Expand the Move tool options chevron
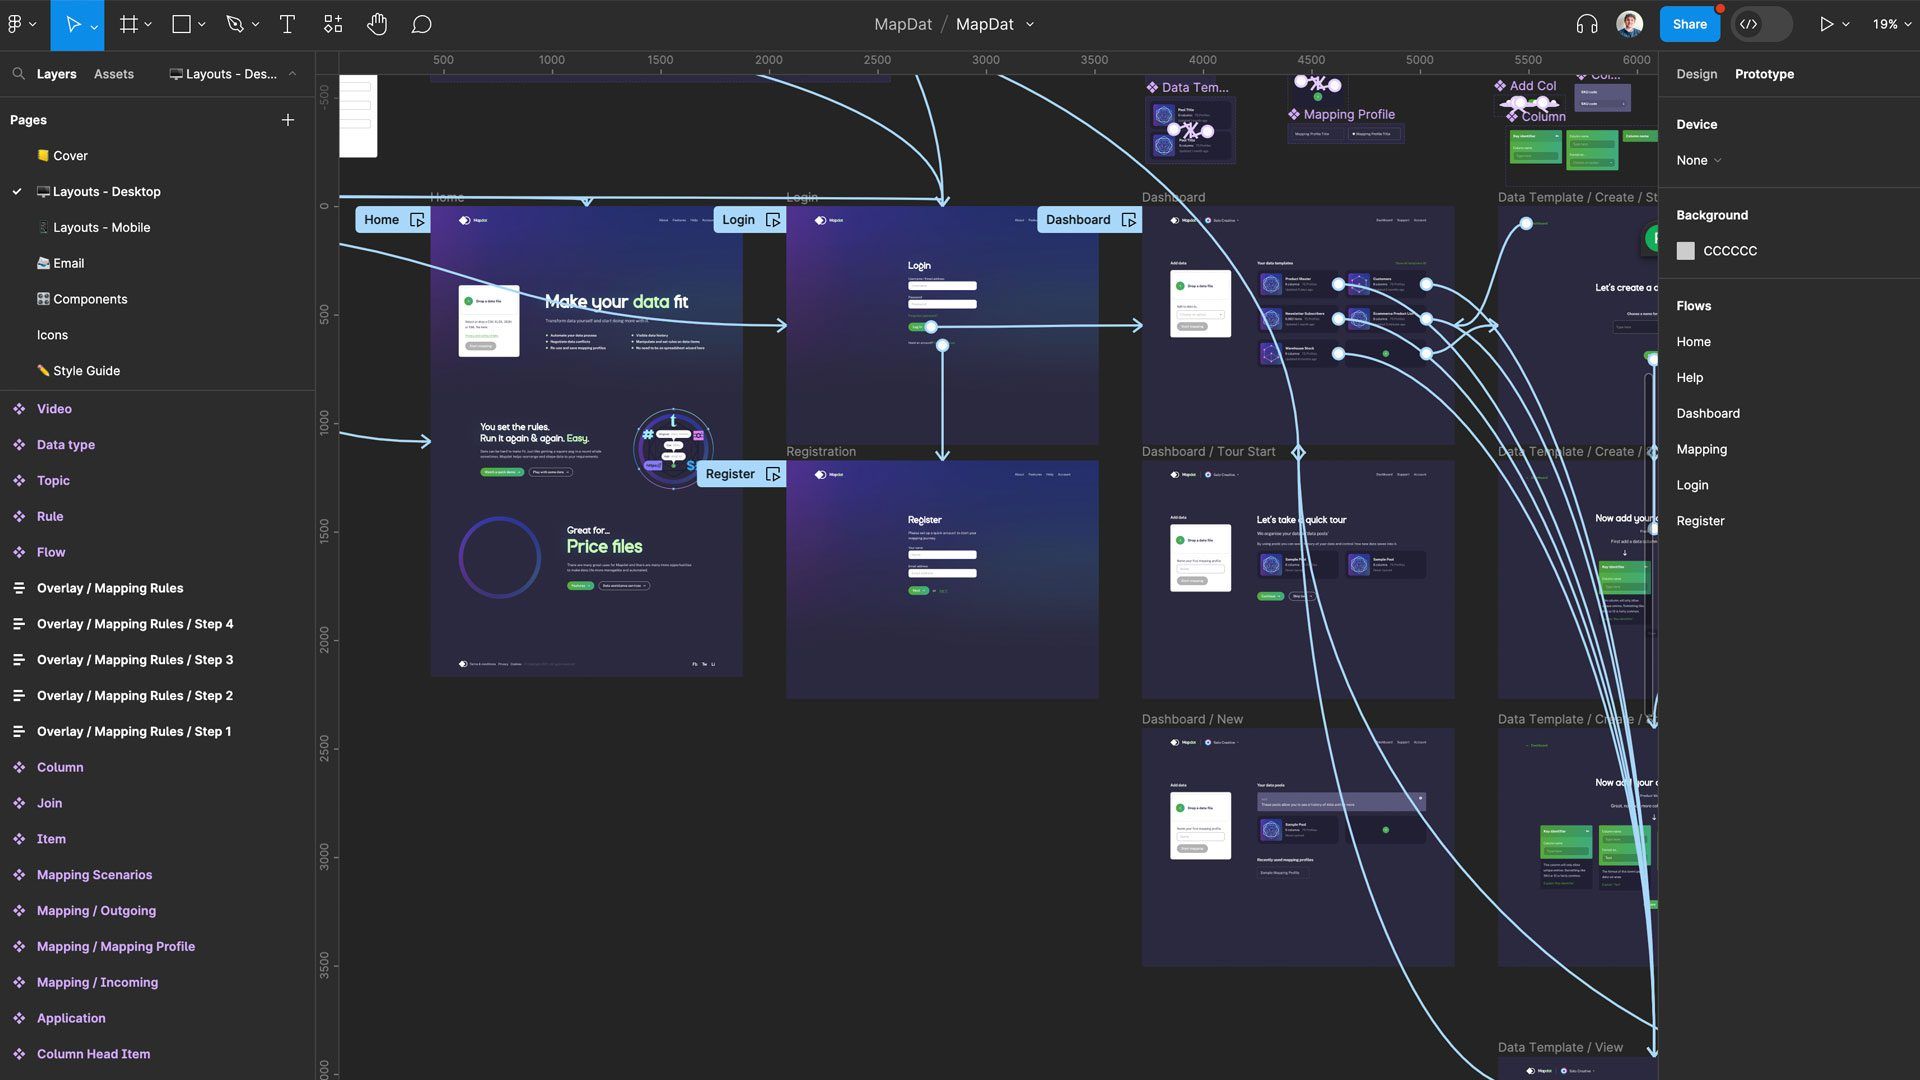 click(x=93, y=24)
